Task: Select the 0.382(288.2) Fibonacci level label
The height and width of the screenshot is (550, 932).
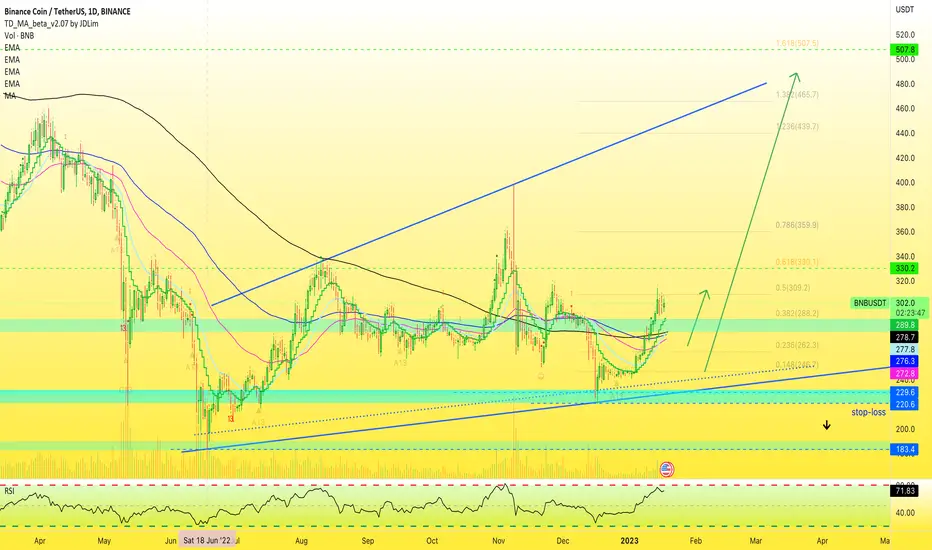Action: tap(797, 313)
